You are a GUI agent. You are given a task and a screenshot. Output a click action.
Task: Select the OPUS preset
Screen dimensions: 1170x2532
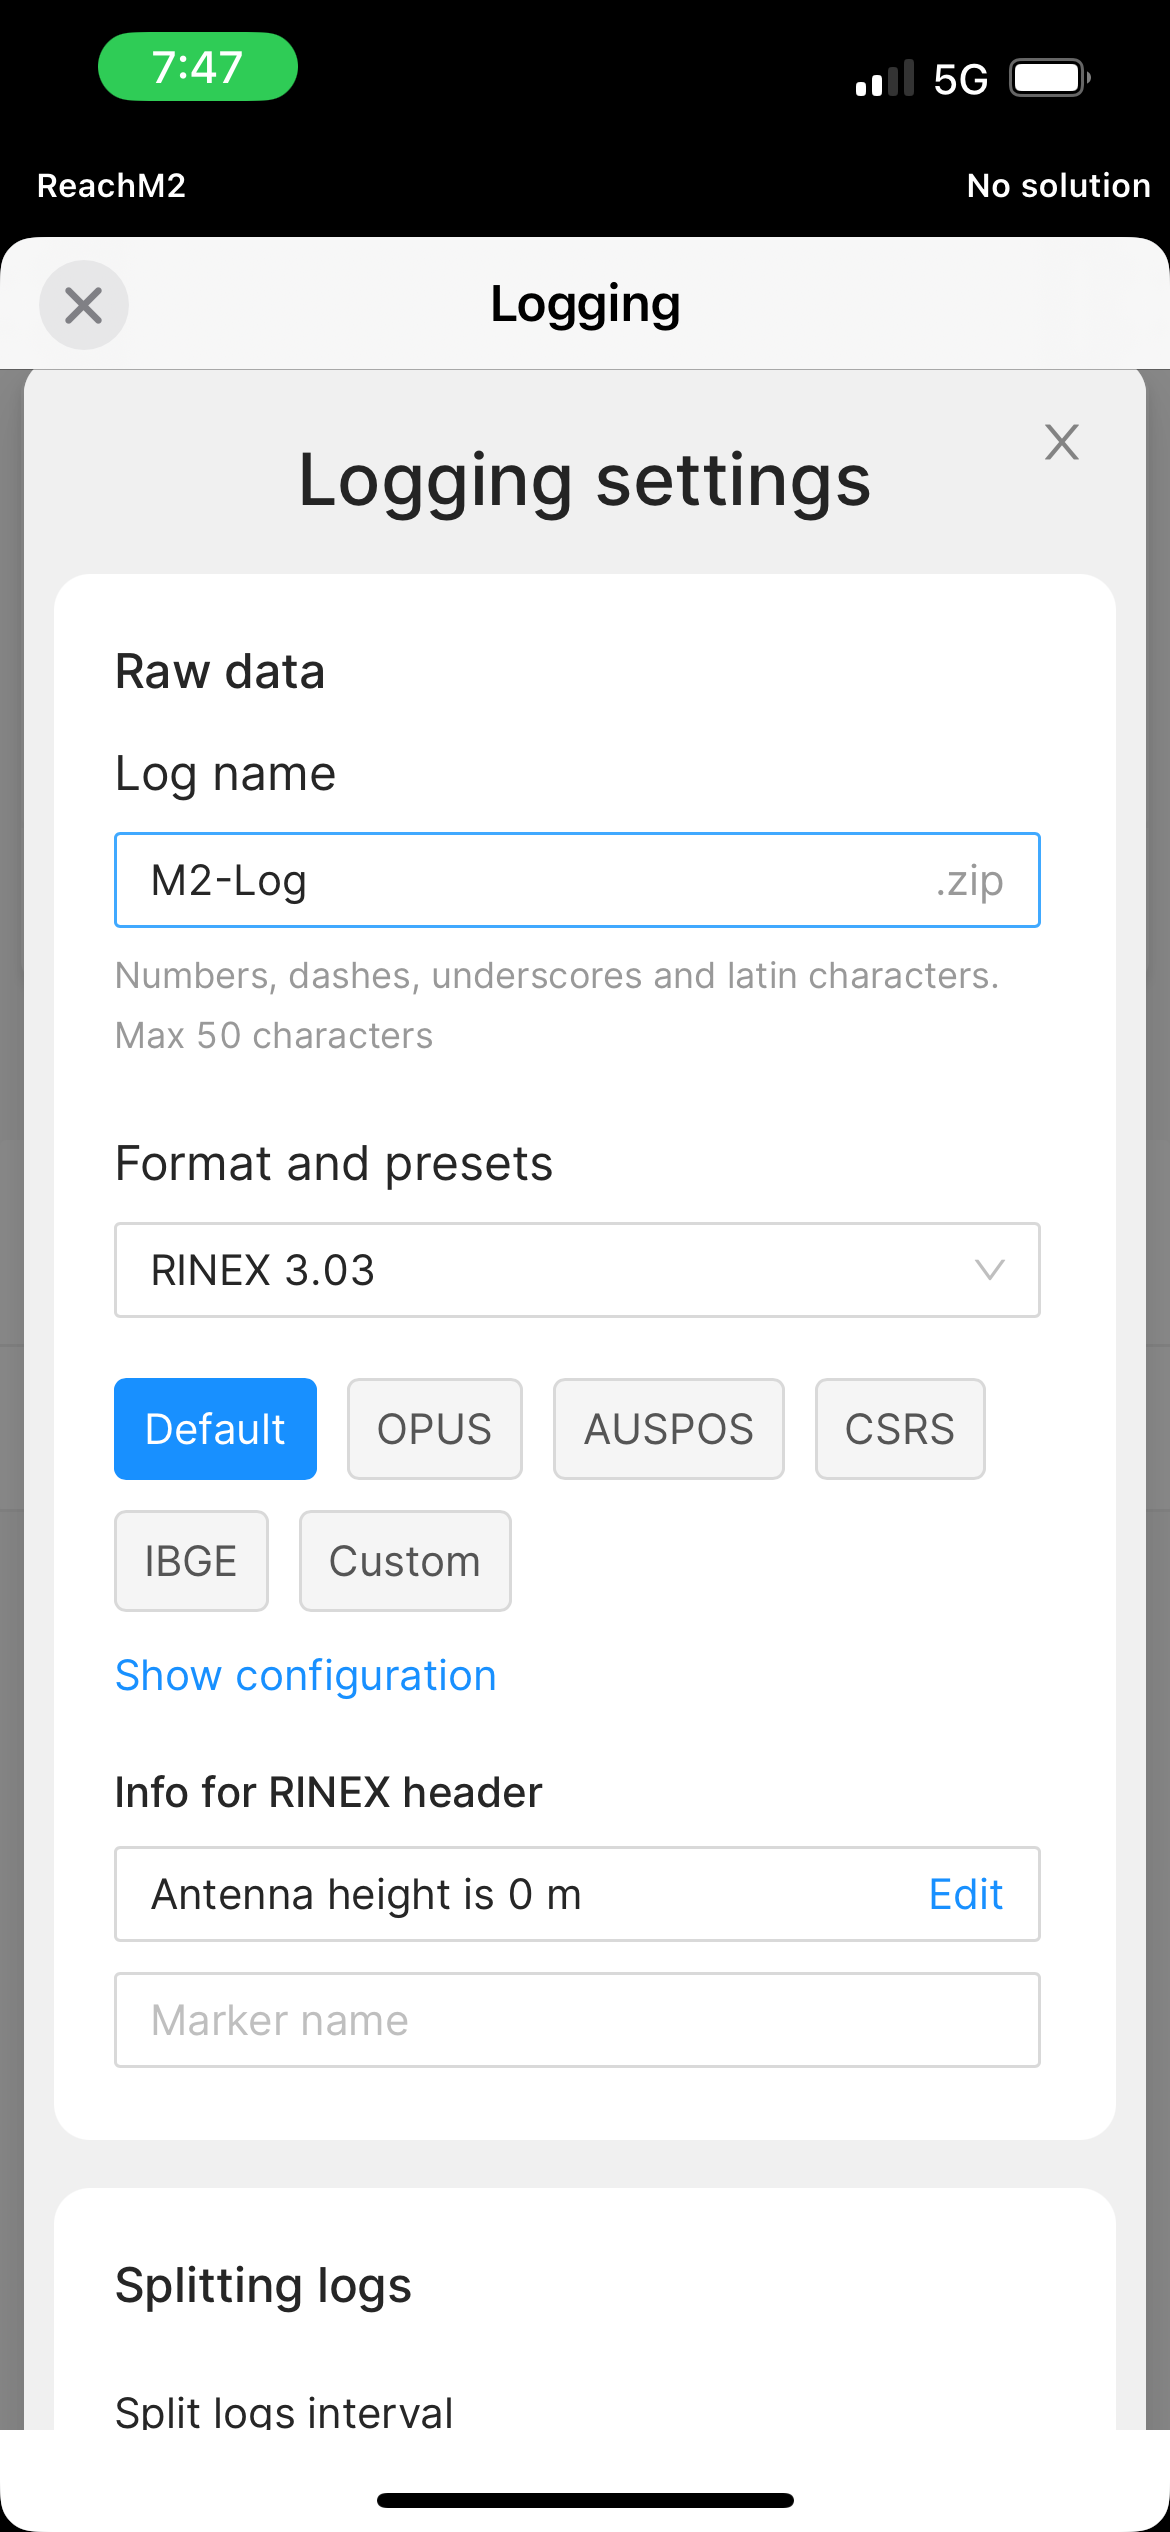(434, 1429)
